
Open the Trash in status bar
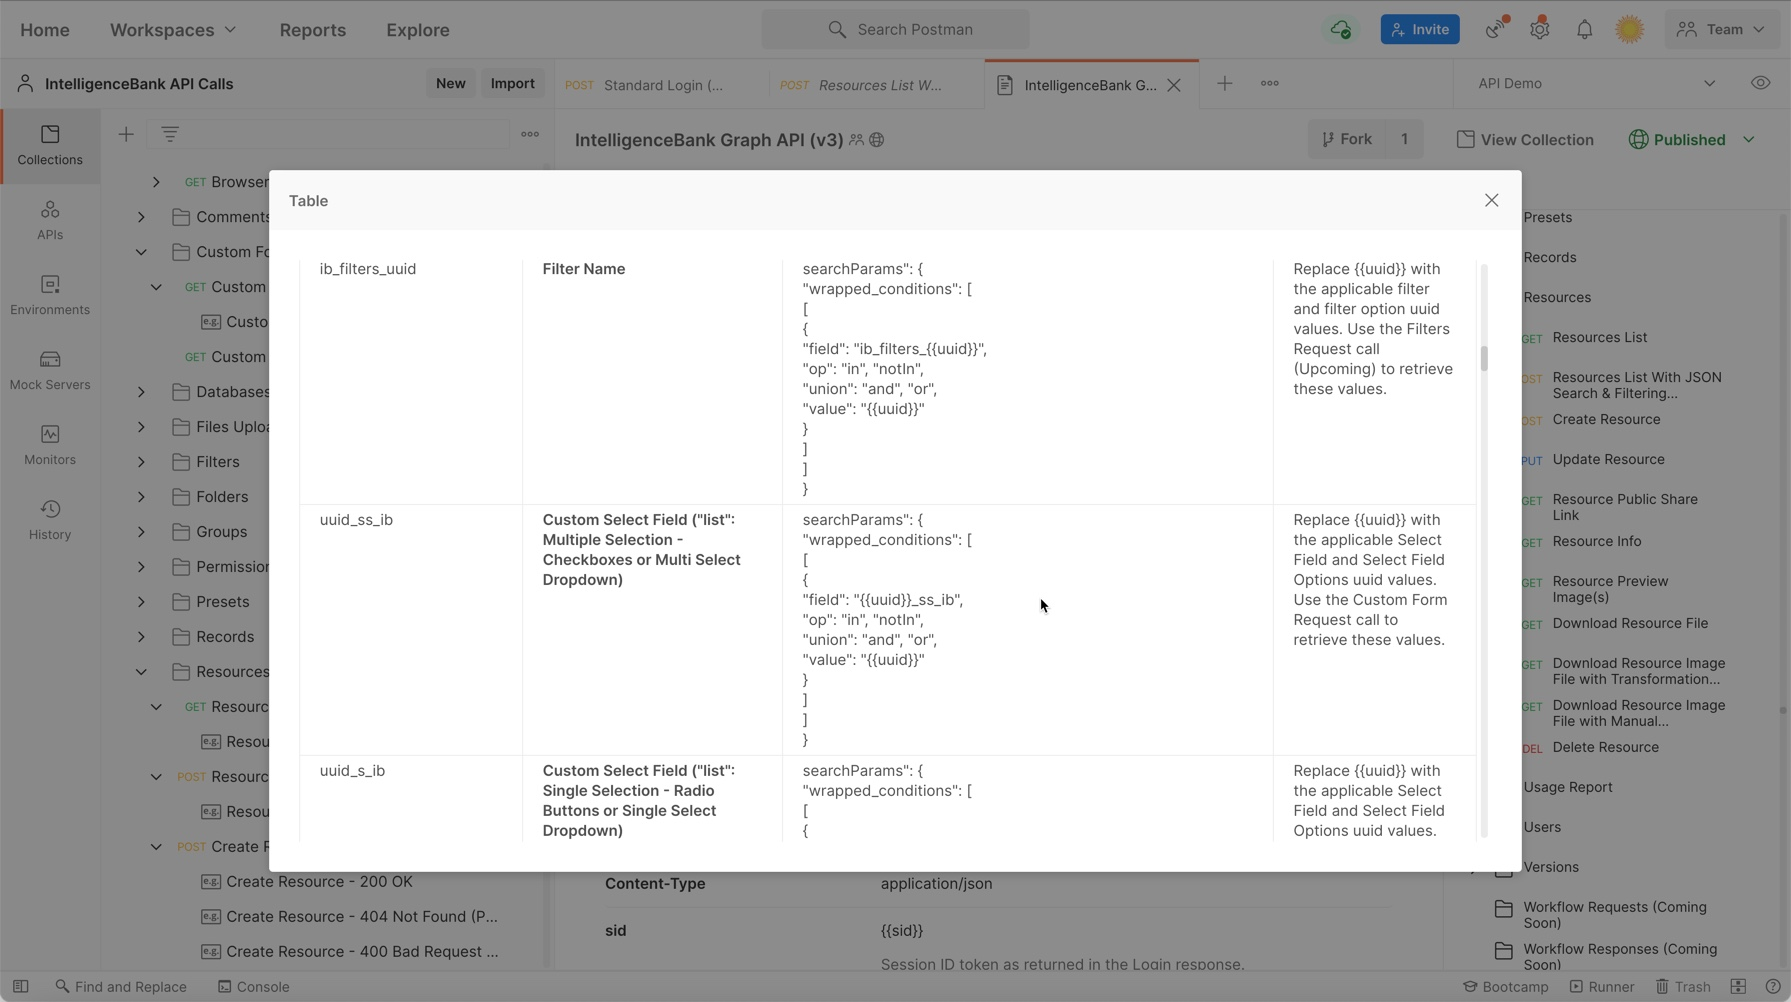click(1683, 987)
